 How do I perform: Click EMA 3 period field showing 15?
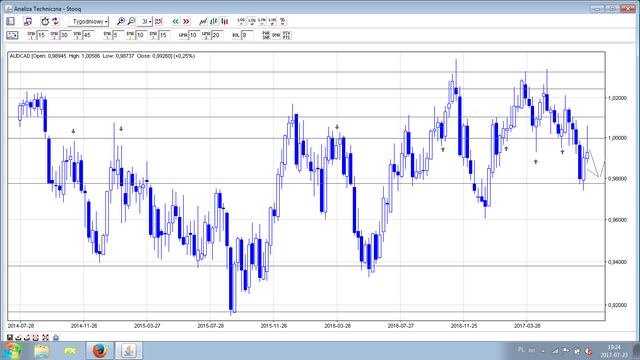tap(164, 36)
